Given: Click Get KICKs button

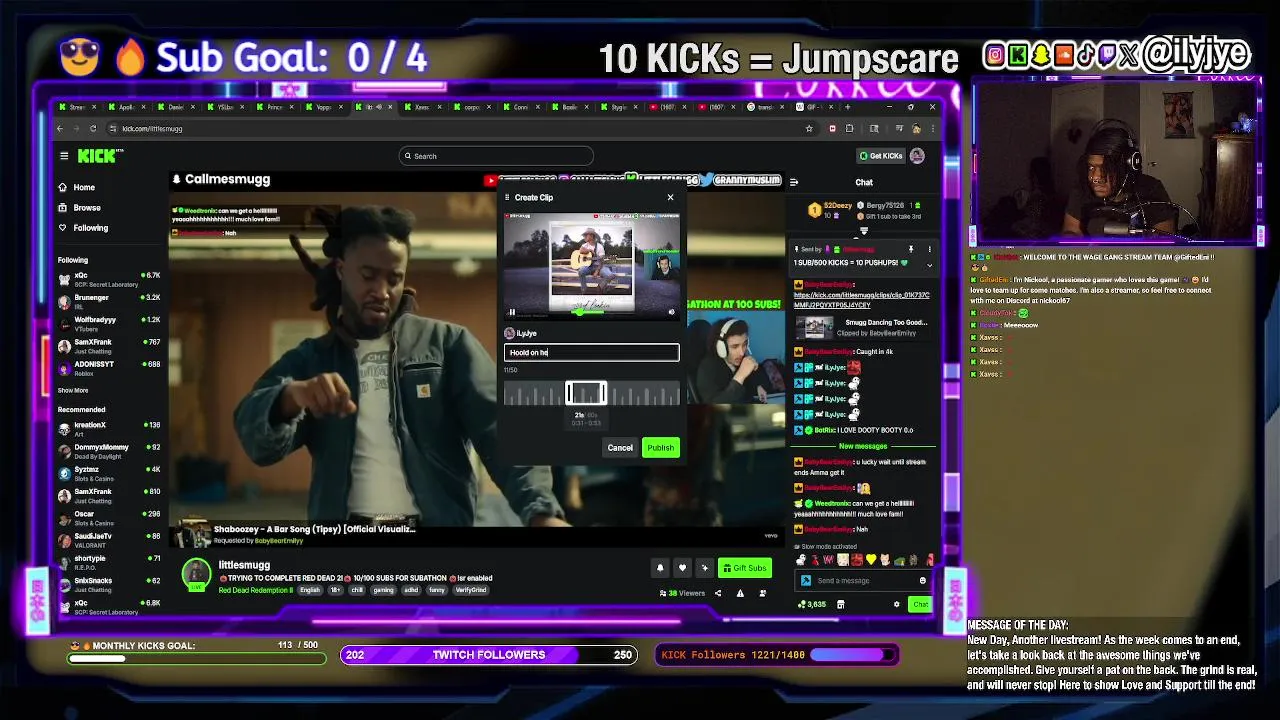Looking at the screenshot, I should pos(881,156).
